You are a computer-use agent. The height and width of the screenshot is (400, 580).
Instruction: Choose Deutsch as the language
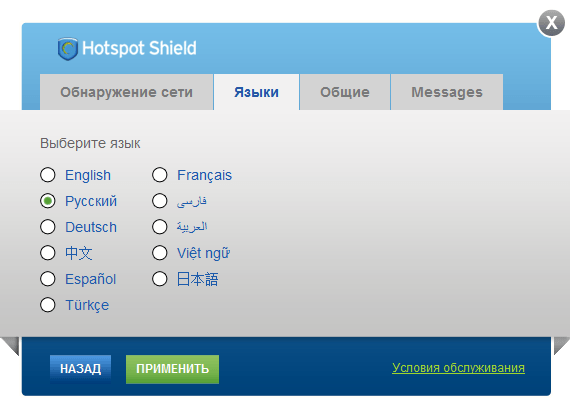pos(48,227)
